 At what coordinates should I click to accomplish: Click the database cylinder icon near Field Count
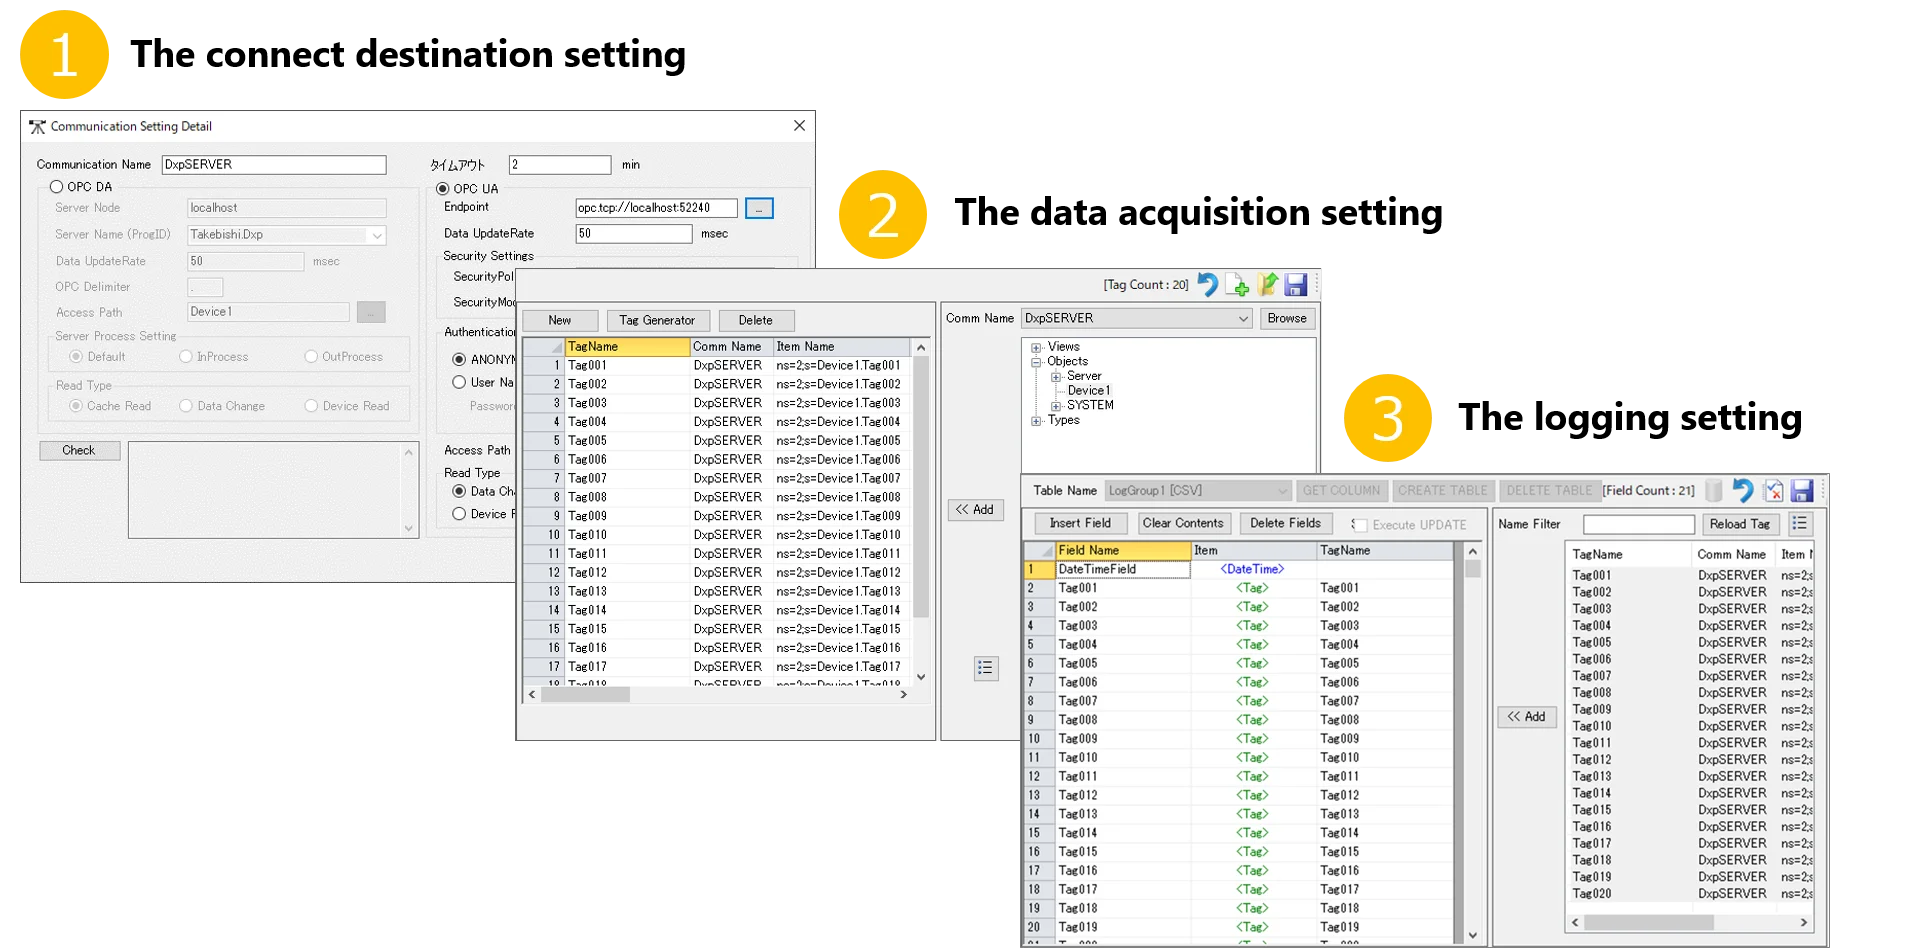[1713, 490]
